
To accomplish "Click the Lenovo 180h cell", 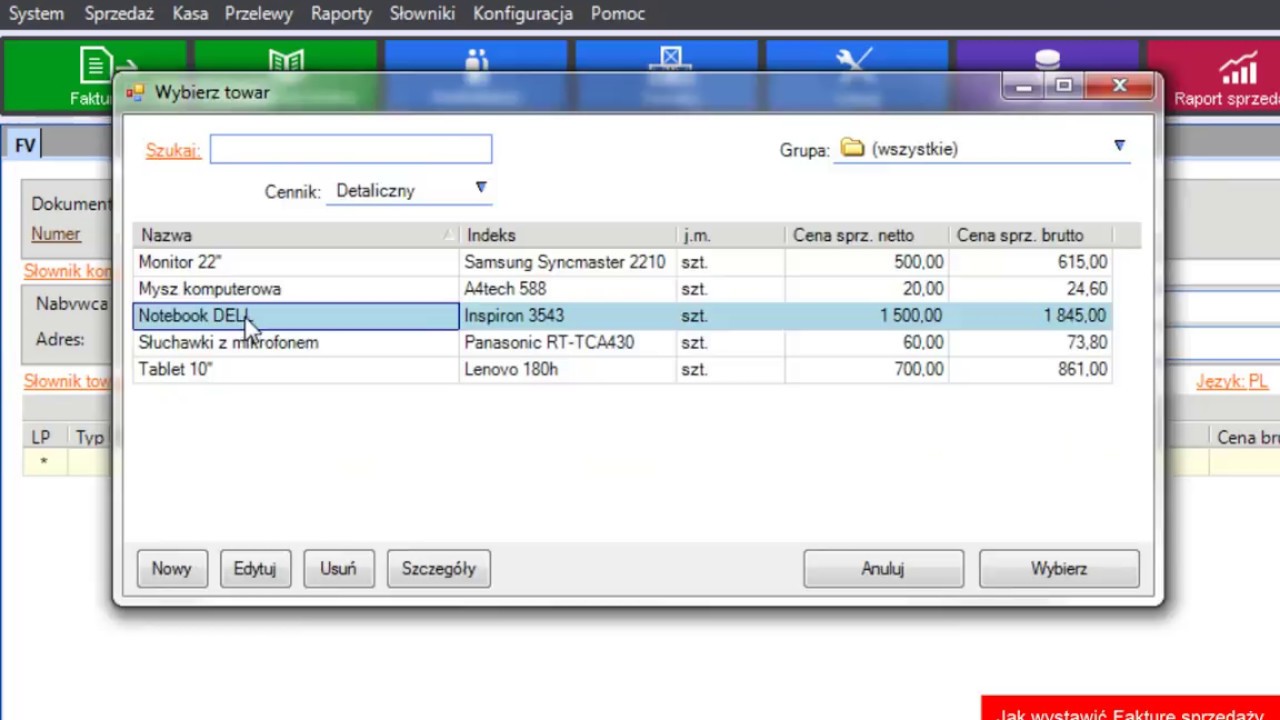I will [567, 370].
